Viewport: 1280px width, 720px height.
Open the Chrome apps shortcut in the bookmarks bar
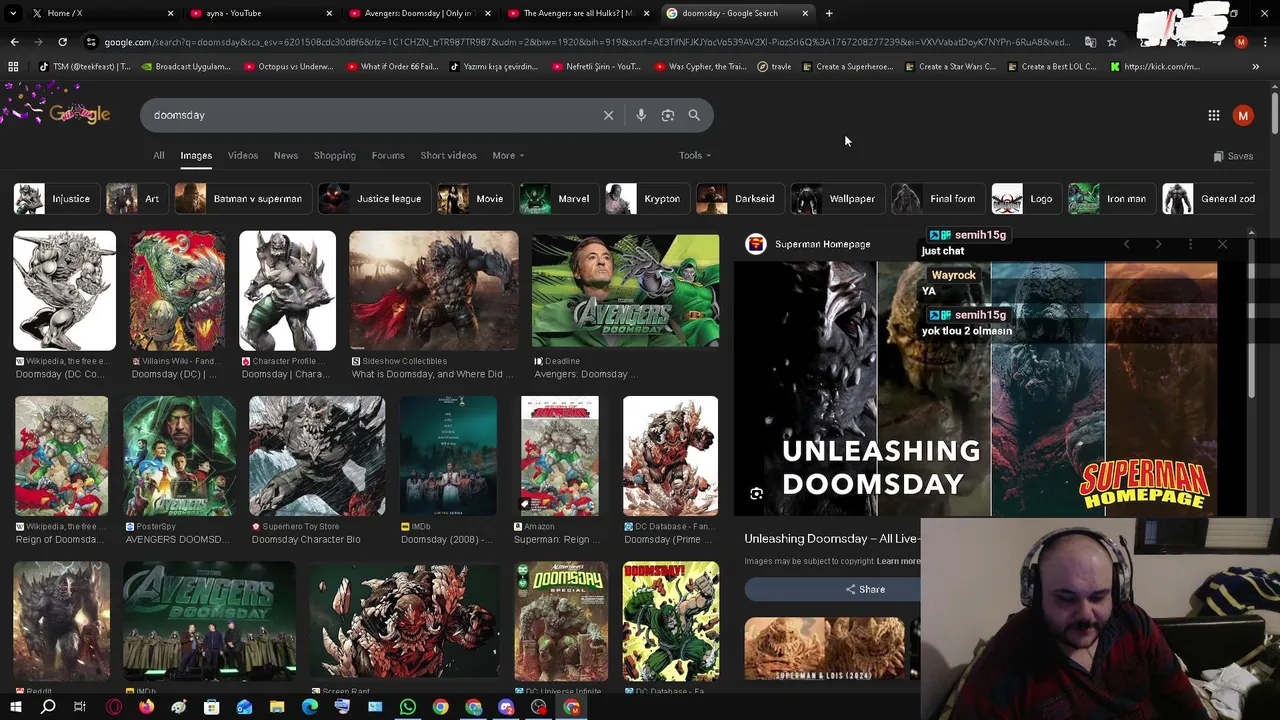[13, 67]
